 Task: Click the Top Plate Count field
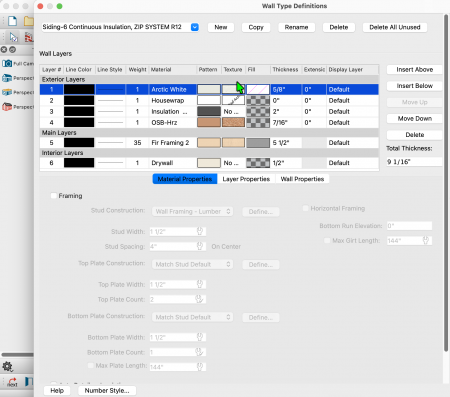(178, 299)
